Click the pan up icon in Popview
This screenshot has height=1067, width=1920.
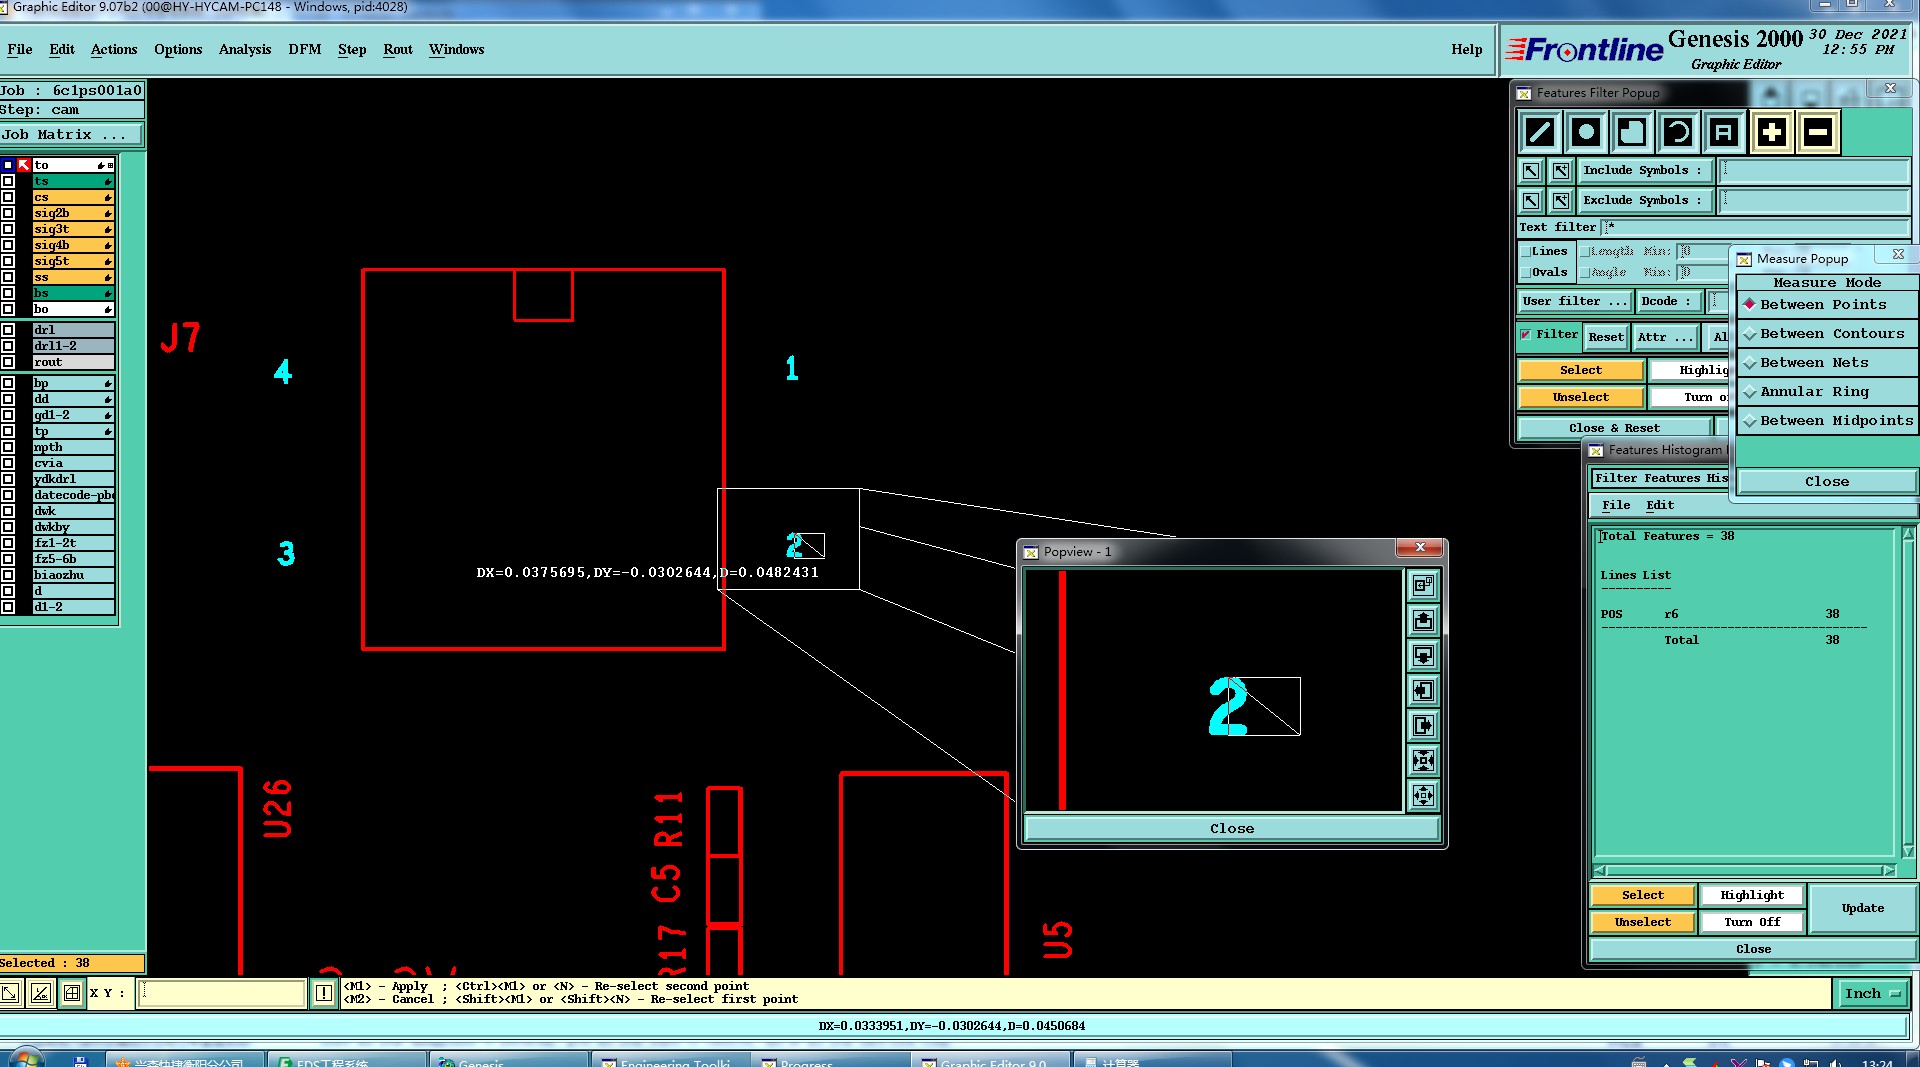(x=1423, y=620)
